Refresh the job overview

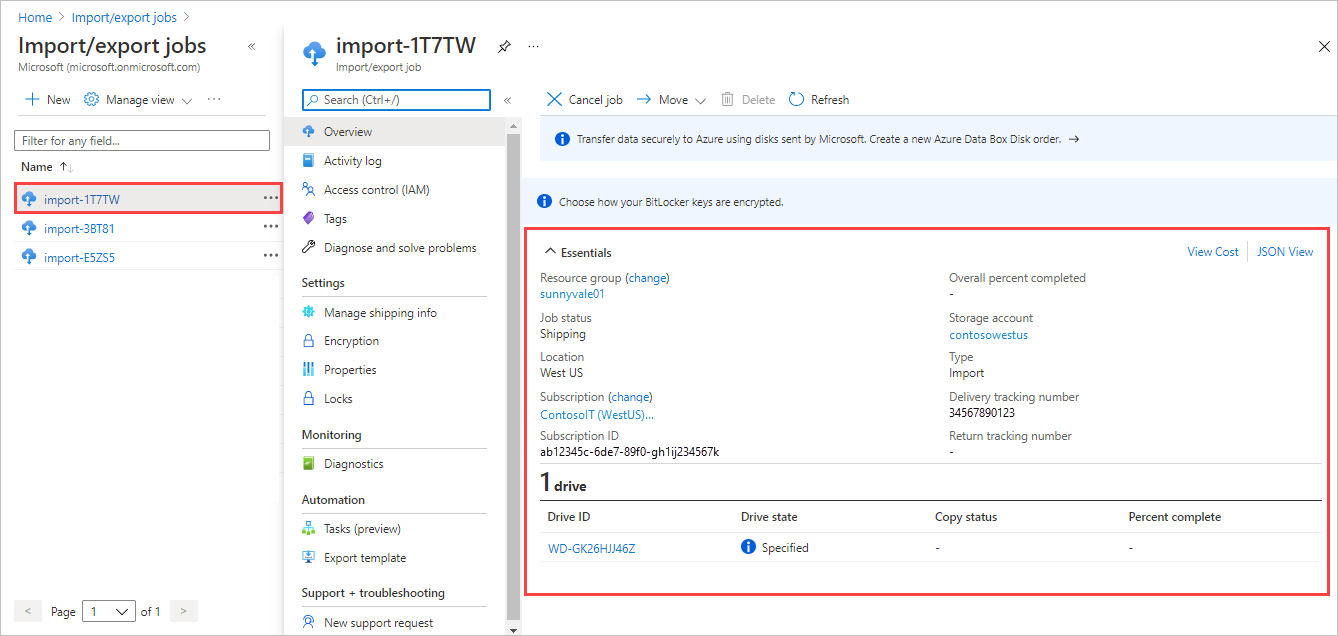(819, 100)
